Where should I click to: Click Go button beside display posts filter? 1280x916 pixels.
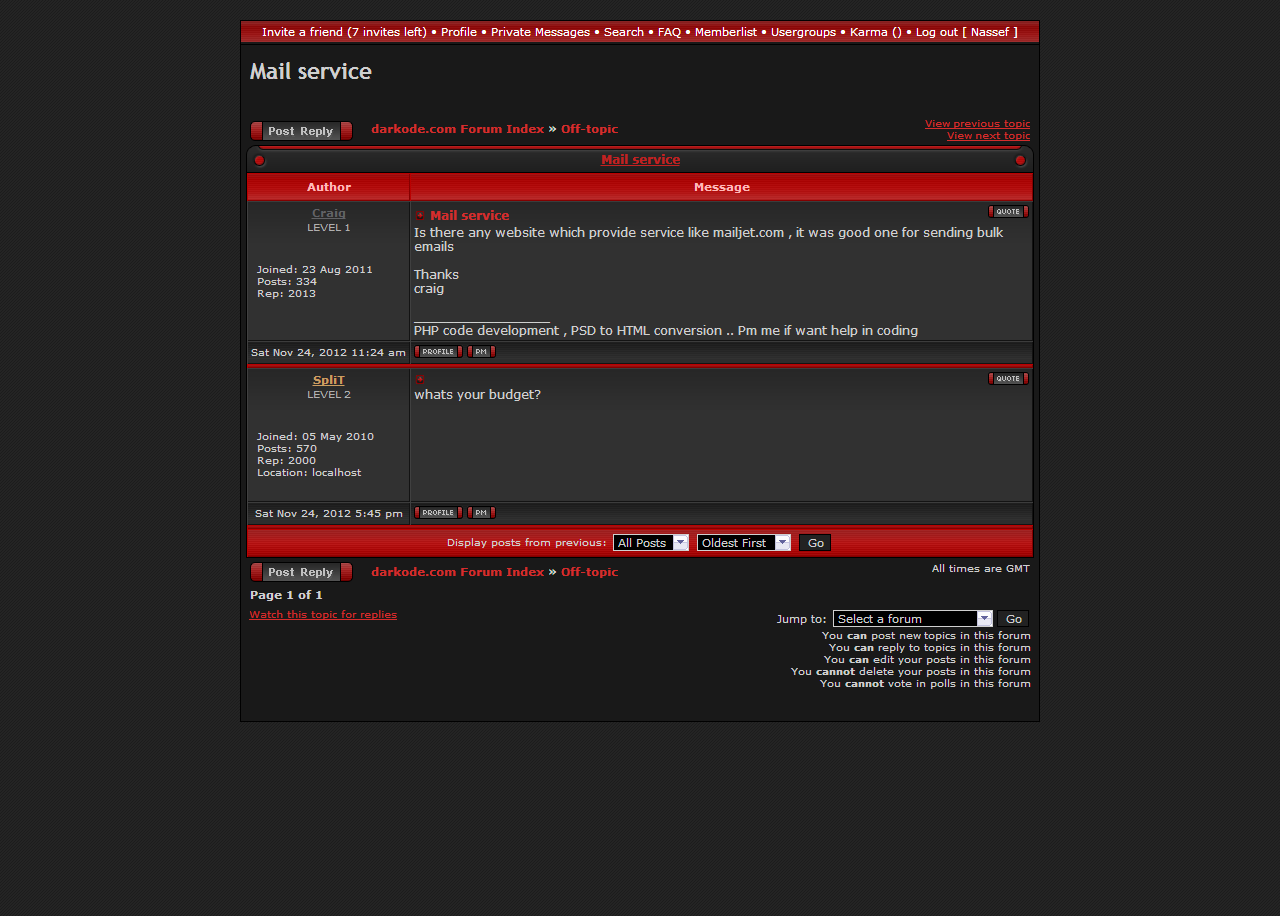click(815, 543)
